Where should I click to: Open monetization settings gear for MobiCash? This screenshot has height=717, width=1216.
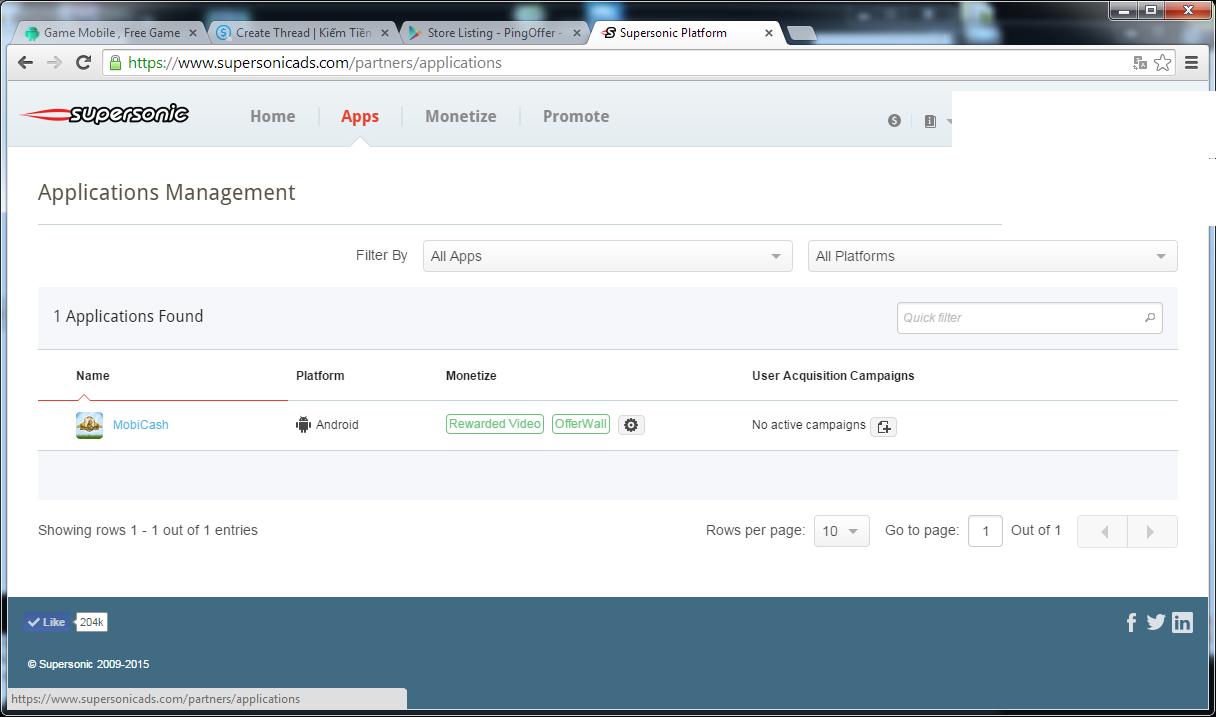pos(631,425)
